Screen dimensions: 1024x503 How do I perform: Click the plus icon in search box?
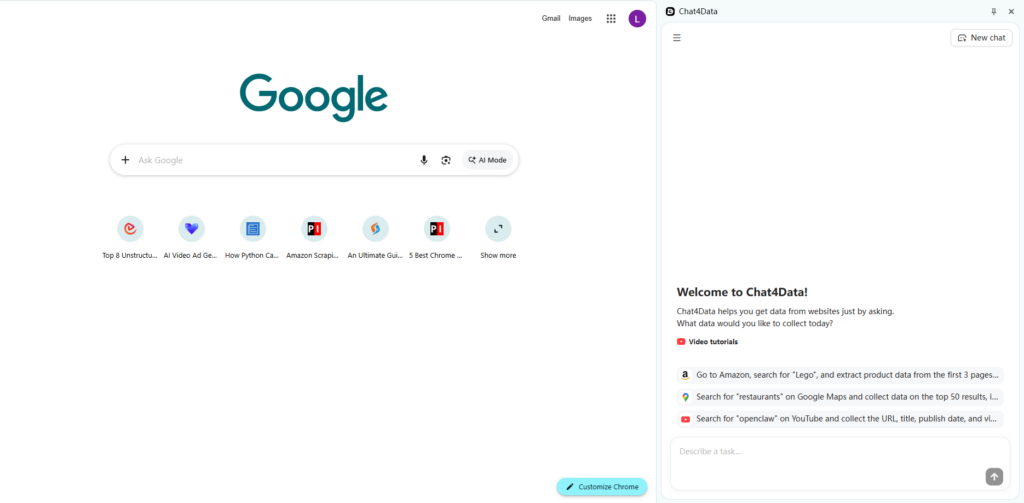point(125,160)
